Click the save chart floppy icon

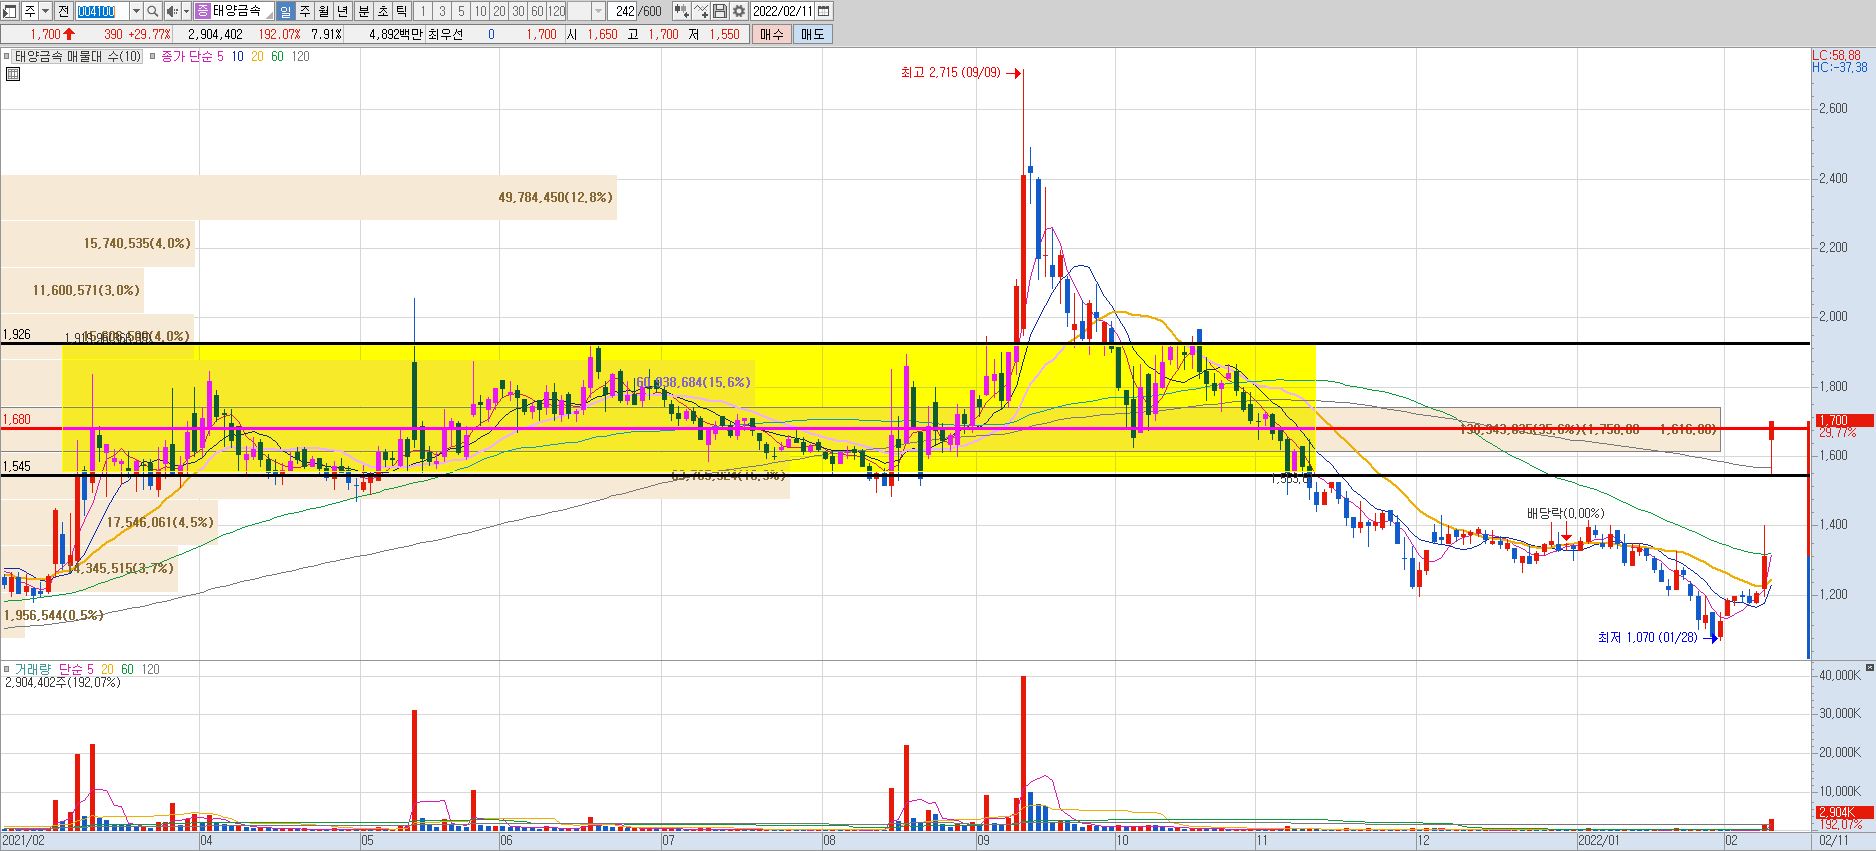tap(719, 11)
